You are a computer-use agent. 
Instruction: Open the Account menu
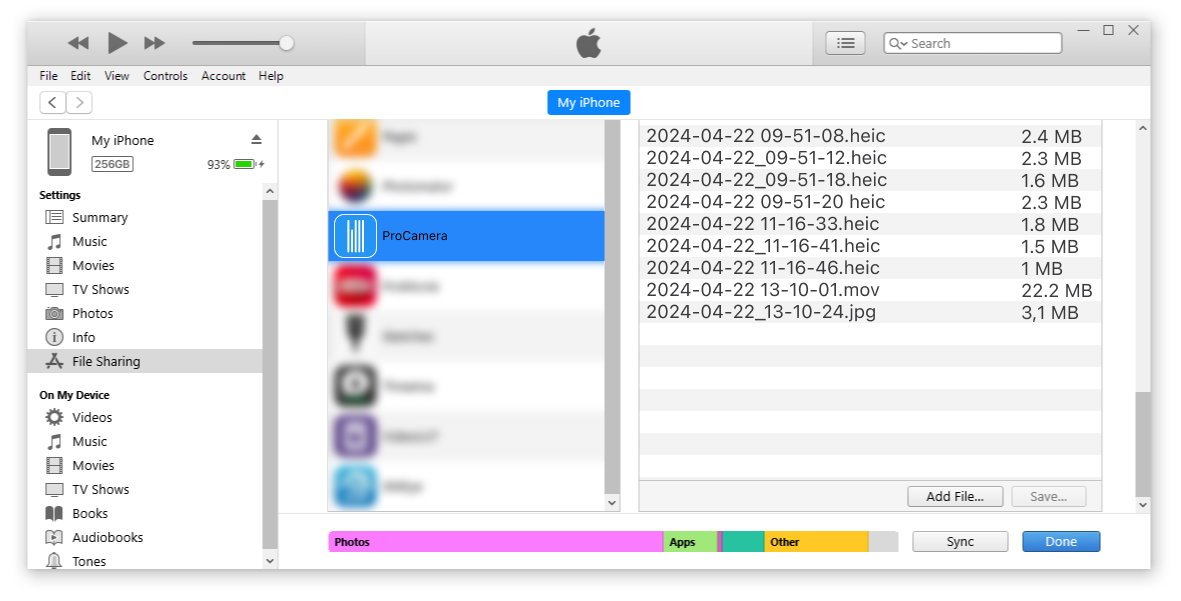(223, 76)
